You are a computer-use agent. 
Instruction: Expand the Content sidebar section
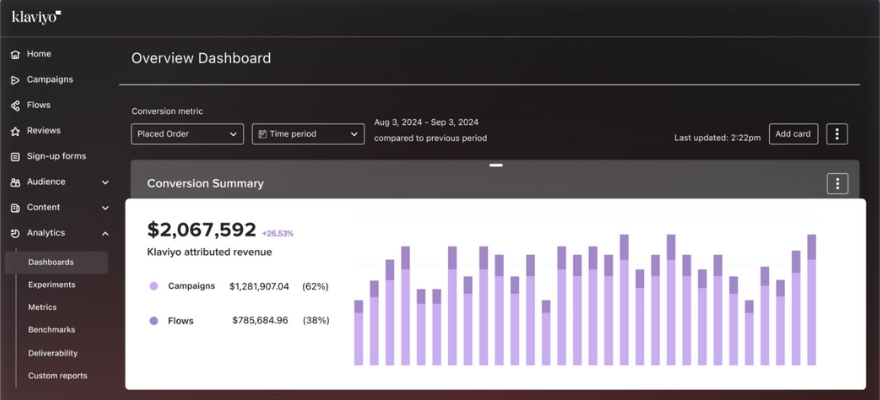point(105,208)
